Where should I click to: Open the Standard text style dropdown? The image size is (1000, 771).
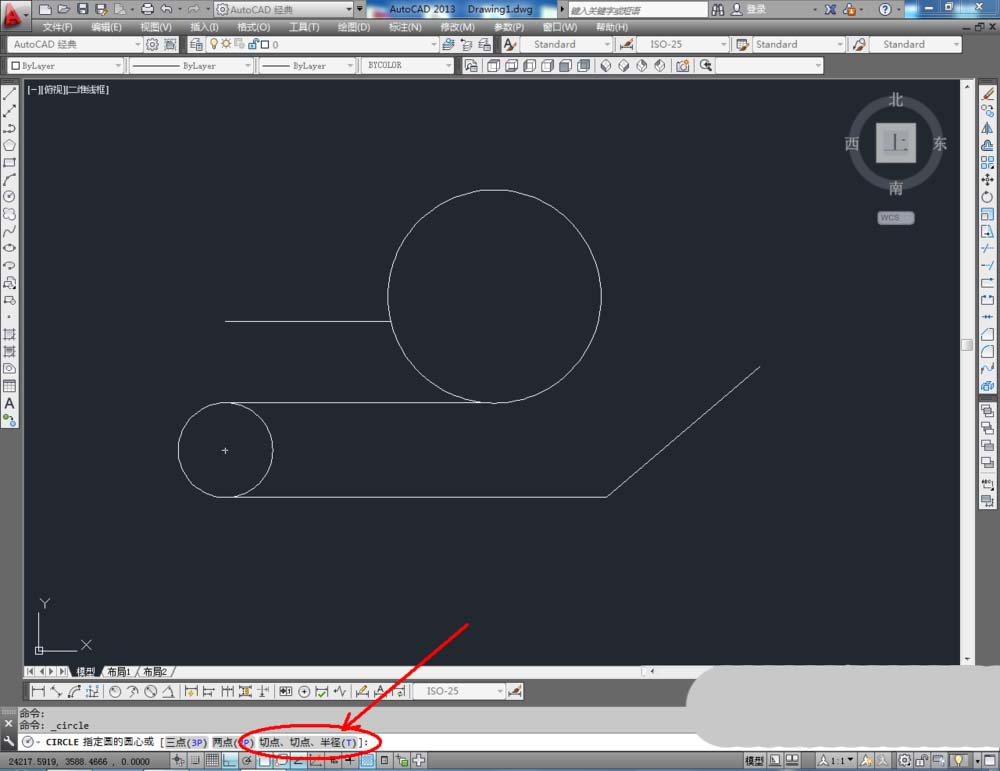click(x=566, y=44)
